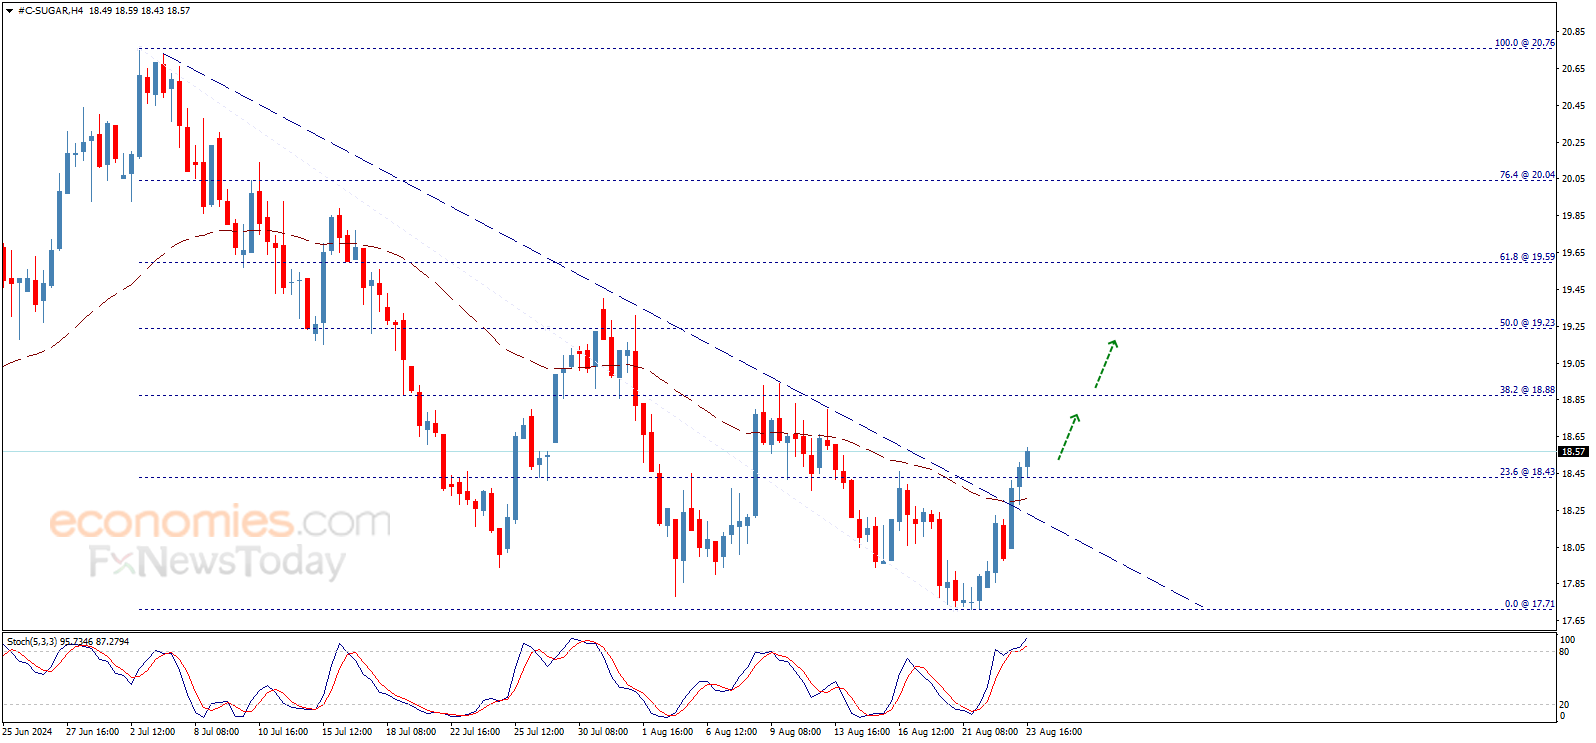Click the 20.05 price axis label
The width and height of the screenshot is (1596, 743).
1573,179
